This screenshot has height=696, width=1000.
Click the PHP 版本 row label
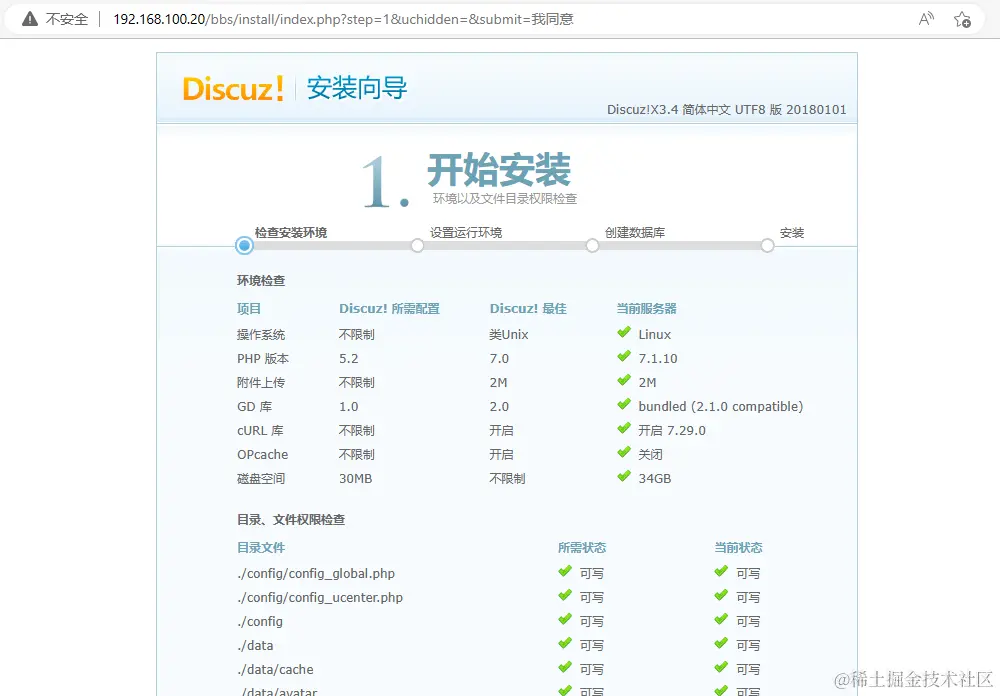(263, 359)
